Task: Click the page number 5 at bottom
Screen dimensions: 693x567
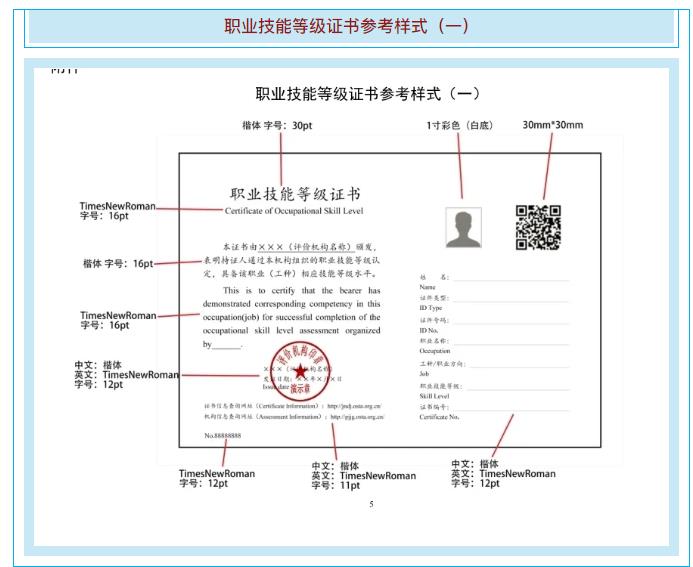Action: pos(371,504)
